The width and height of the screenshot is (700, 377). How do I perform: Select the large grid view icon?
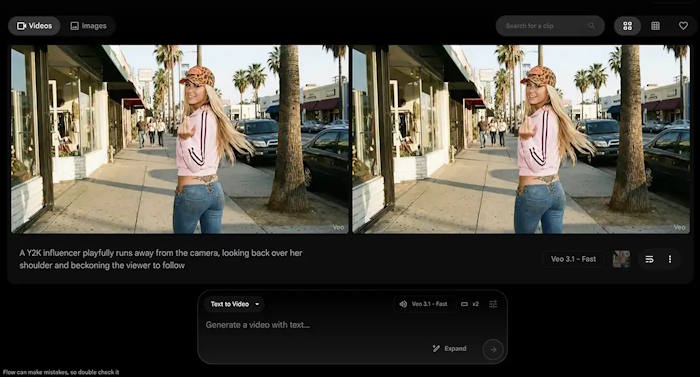[x=628, y=26]
